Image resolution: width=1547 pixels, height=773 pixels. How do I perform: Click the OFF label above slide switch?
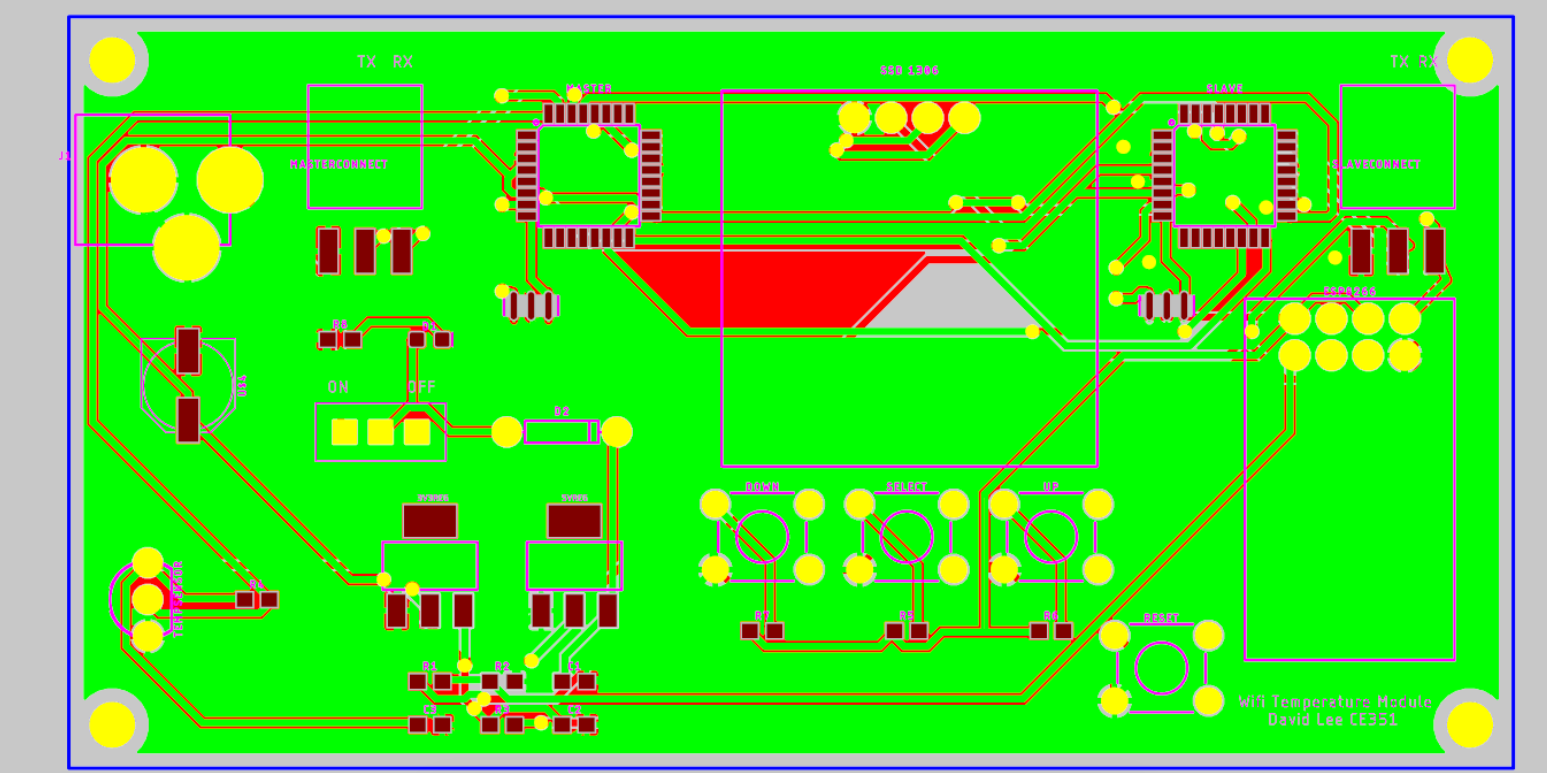click(x=421, y=387)
